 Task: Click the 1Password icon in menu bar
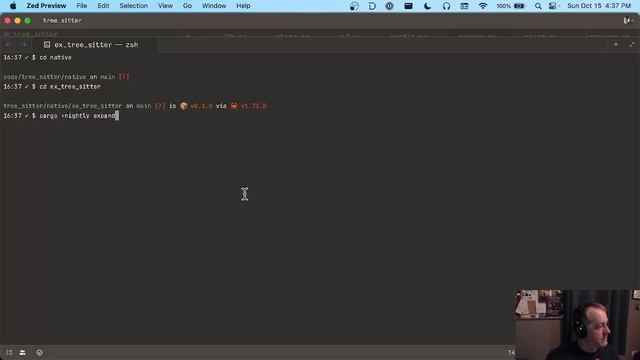389,6
